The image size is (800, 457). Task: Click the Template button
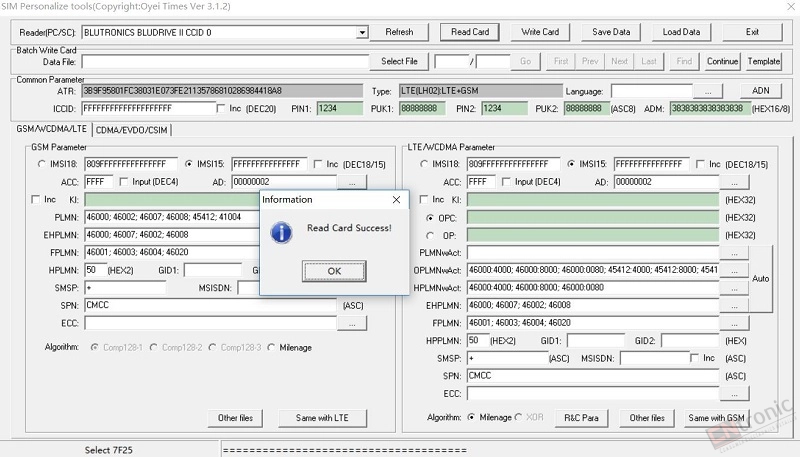point(764,61)
